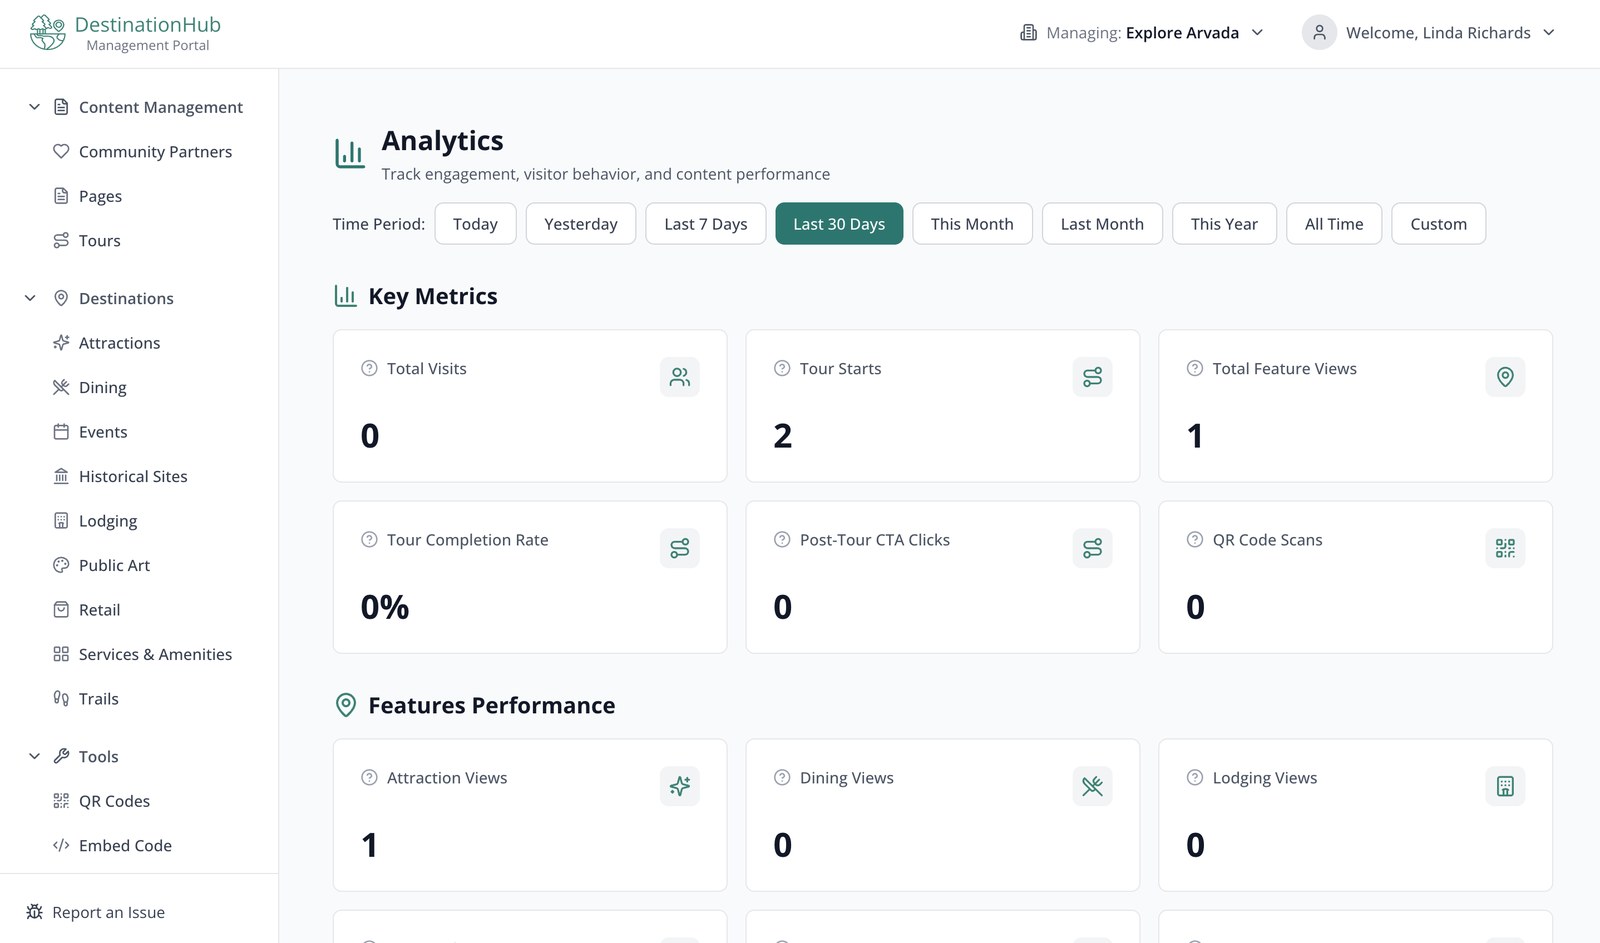The image size is (1600, 943).
Task: Select the Last 7 Days period
Action: 706,224
